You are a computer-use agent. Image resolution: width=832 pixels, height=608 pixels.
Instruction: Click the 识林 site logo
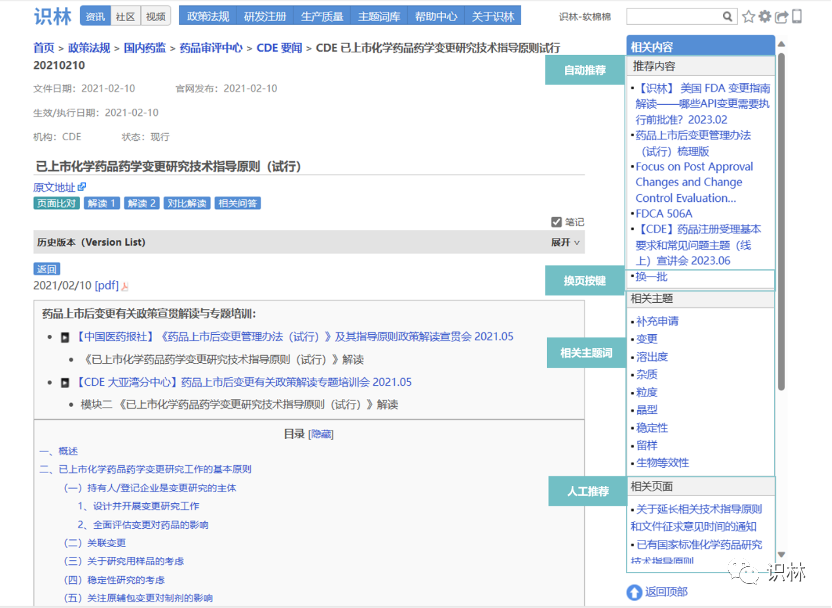point(53,16)
